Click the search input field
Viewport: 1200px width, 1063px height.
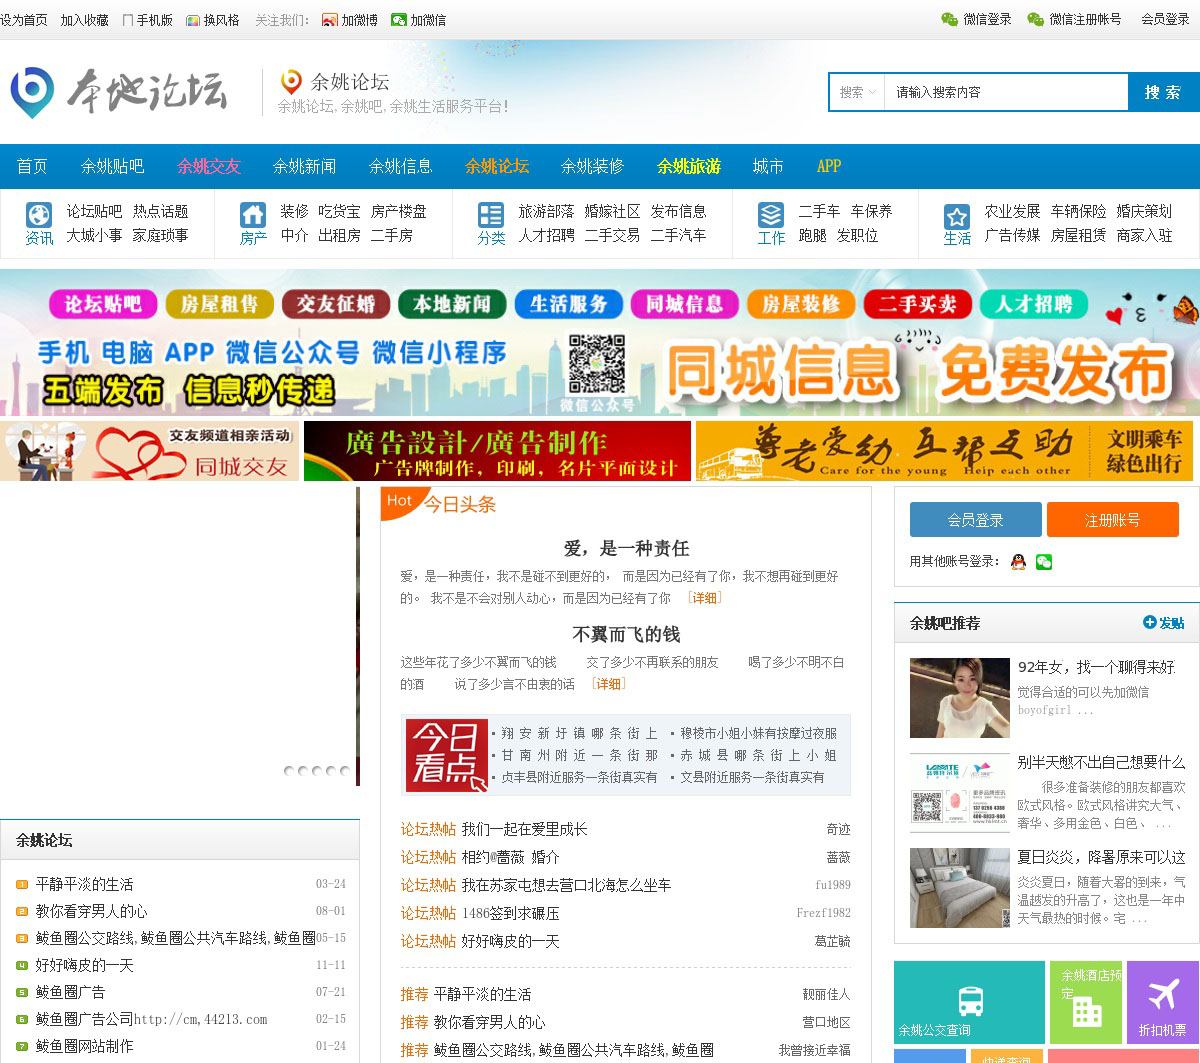(x=1006, y=92)
